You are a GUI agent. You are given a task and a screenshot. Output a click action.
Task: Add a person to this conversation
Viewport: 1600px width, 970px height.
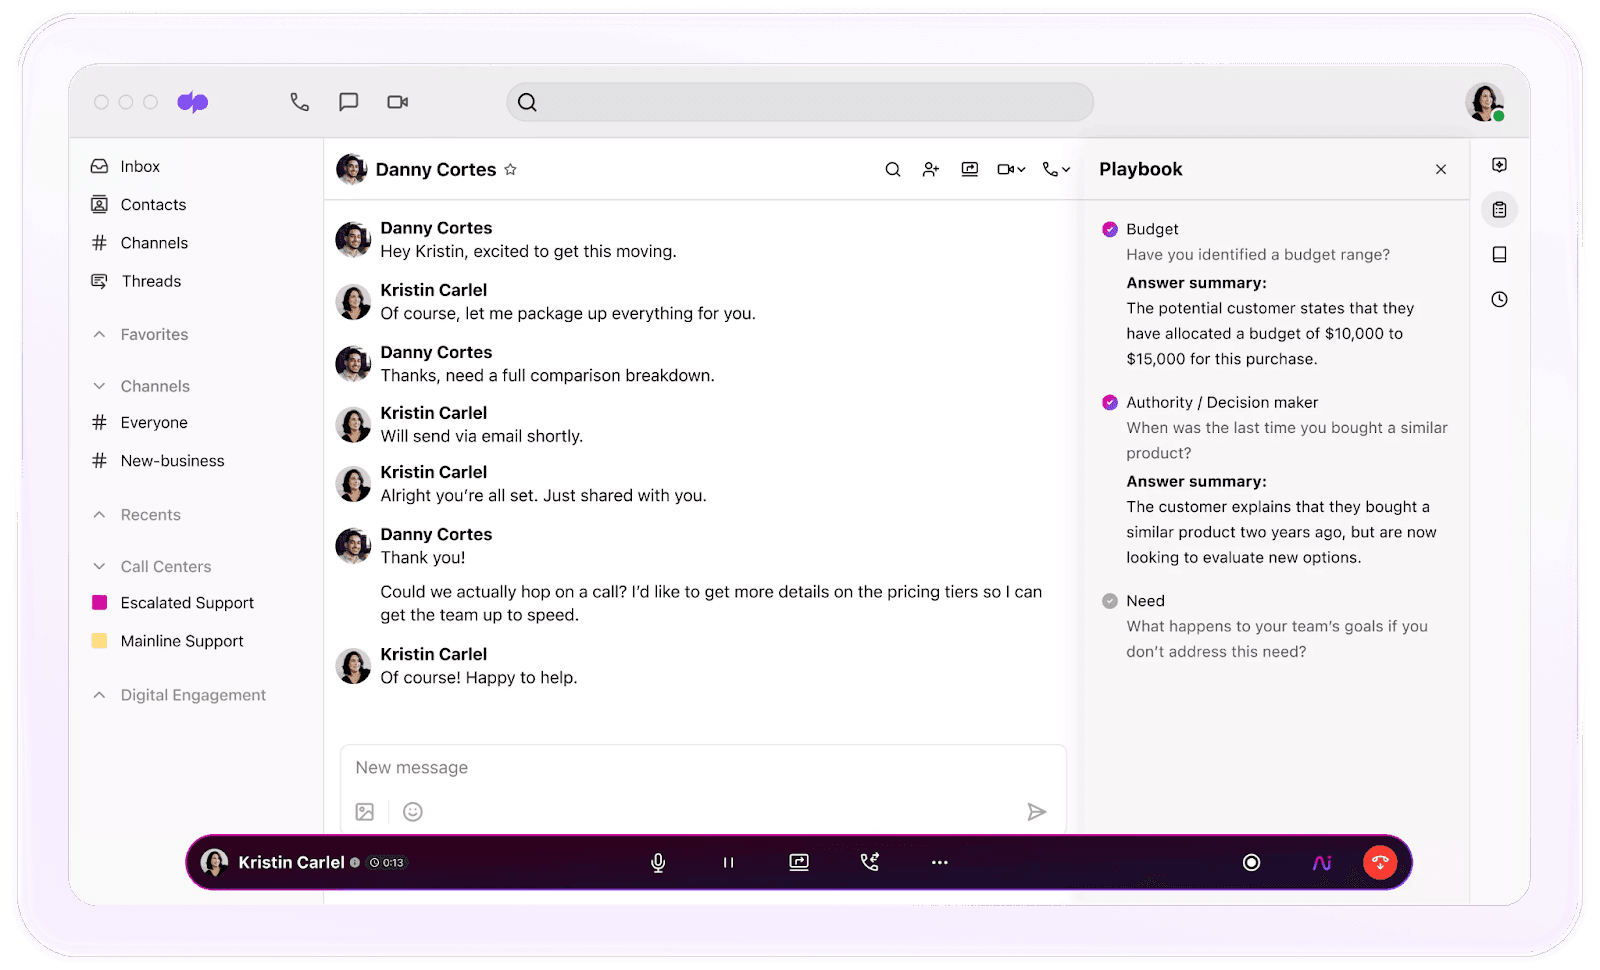coord(931,170)
